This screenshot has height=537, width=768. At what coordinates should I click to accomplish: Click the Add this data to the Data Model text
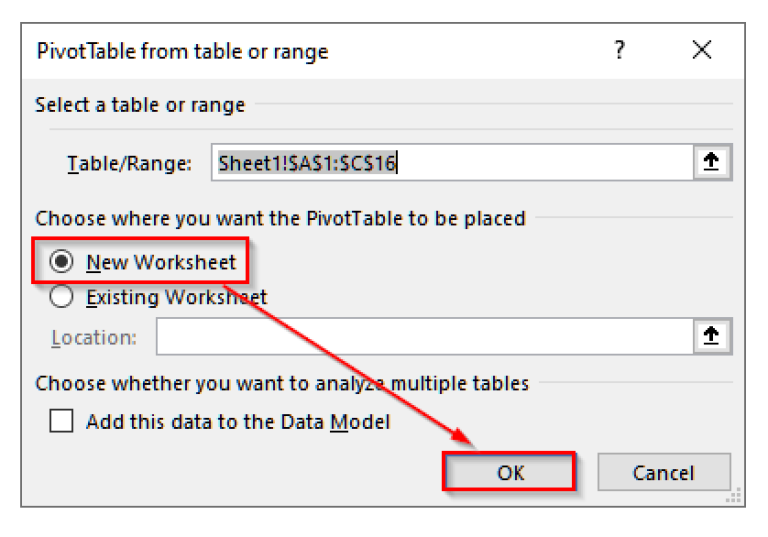(x=238, y=422)
